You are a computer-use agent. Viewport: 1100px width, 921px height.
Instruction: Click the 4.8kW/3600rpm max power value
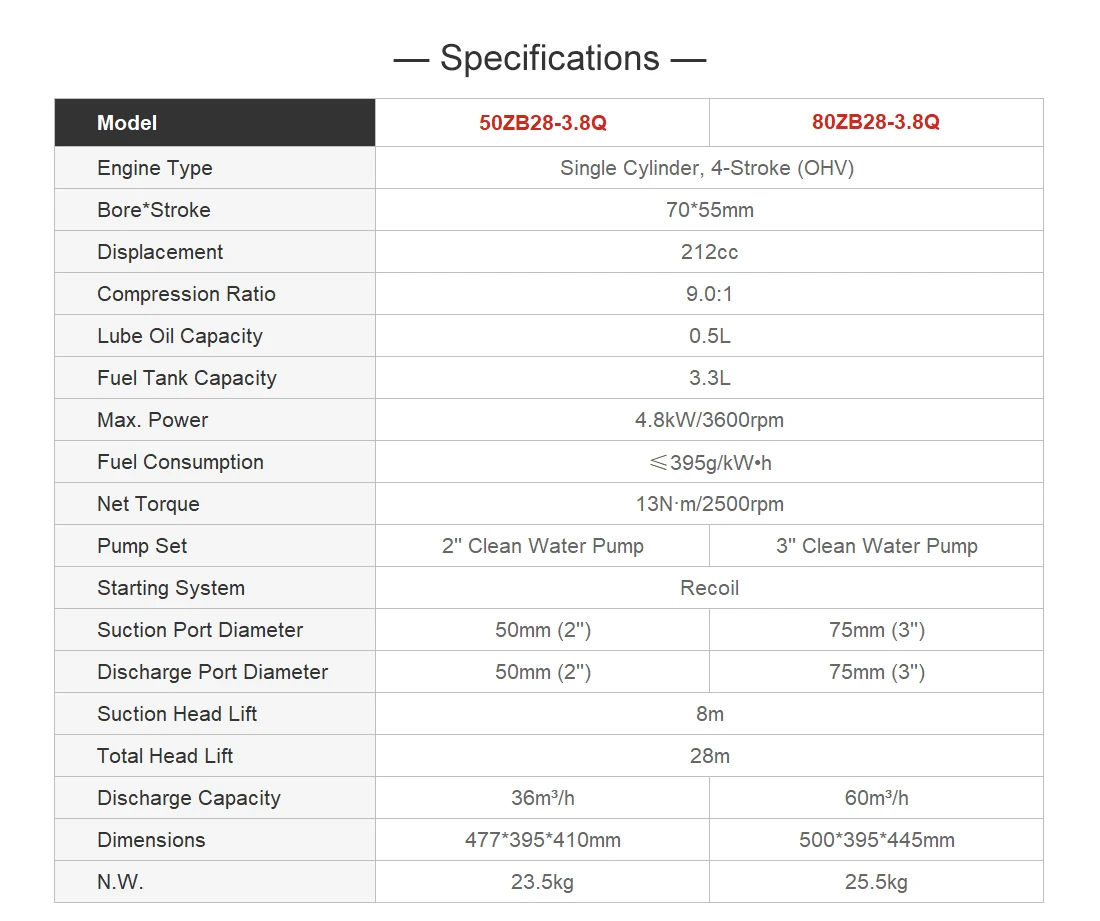(709, 420)
